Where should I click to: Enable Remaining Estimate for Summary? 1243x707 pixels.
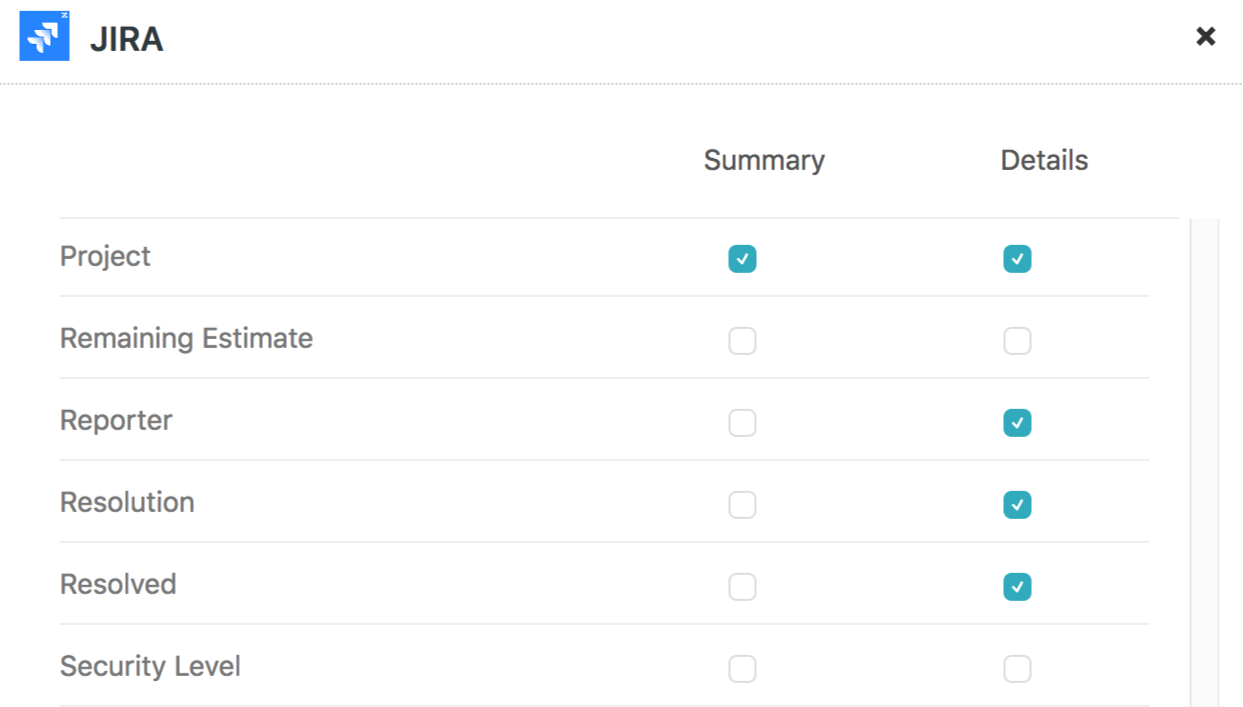(x=742, y=341)
